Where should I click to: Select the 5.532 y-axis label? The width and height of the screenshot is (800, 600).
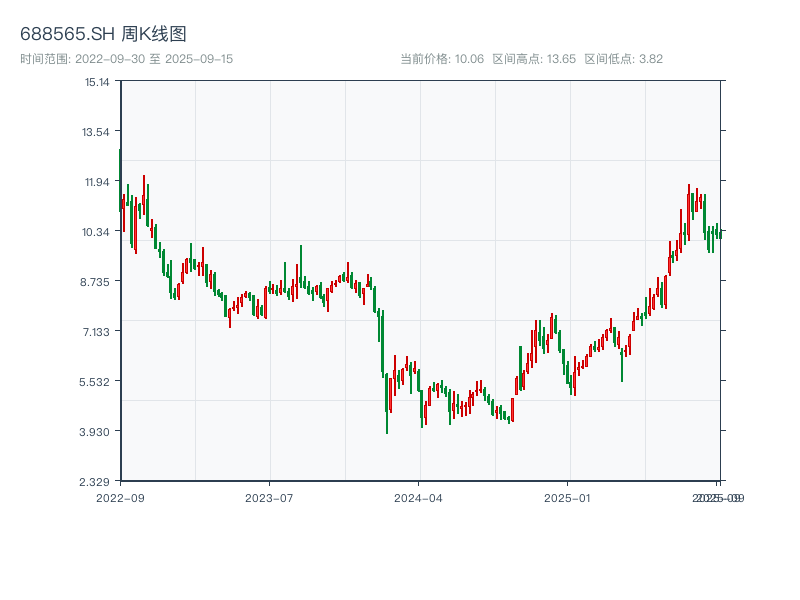click(x=97, y=381)
